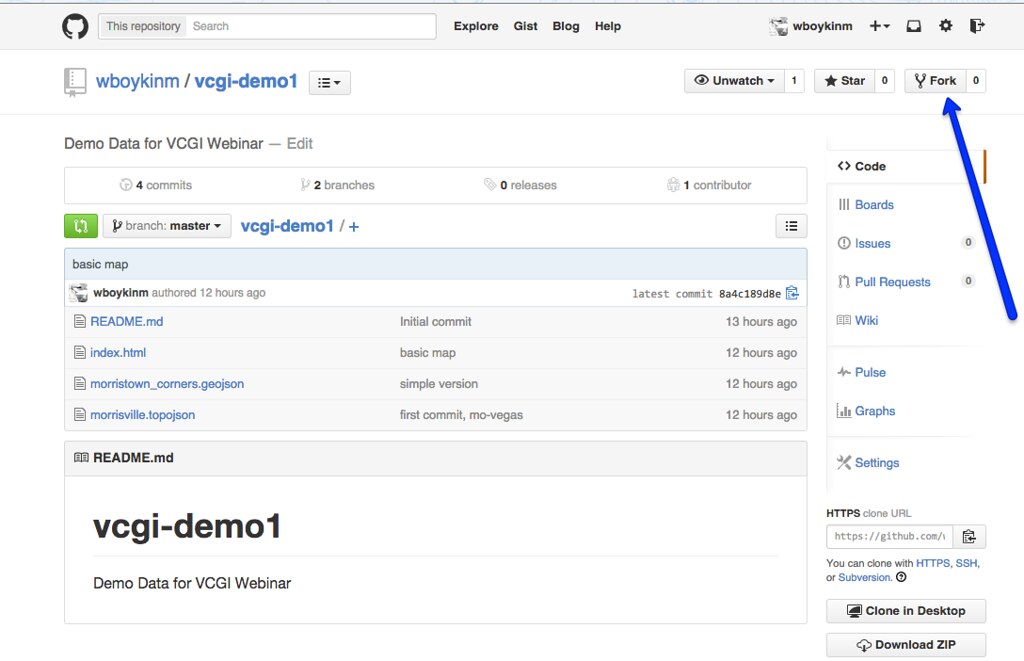Open clone URL help question icon
Viewport: 1024px width, 661px height.
point(901,577)
